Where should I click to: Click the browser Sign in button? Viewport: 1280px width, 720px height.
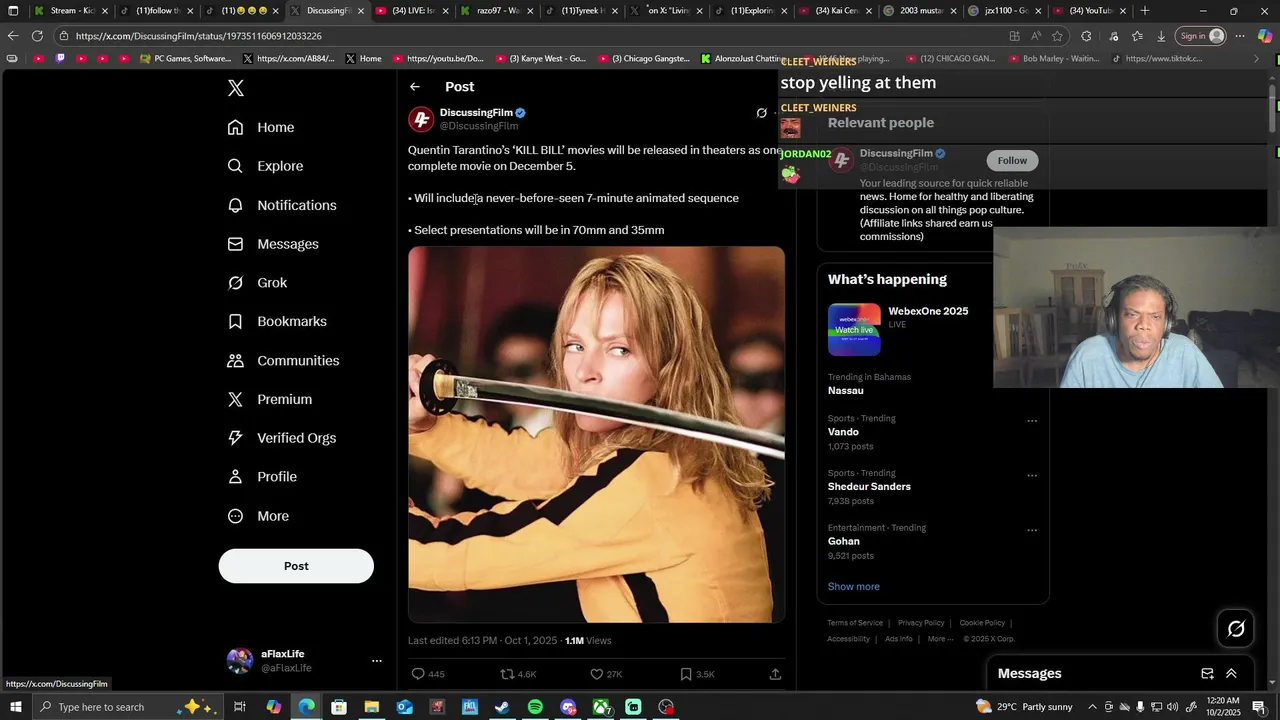(1201, 36)
